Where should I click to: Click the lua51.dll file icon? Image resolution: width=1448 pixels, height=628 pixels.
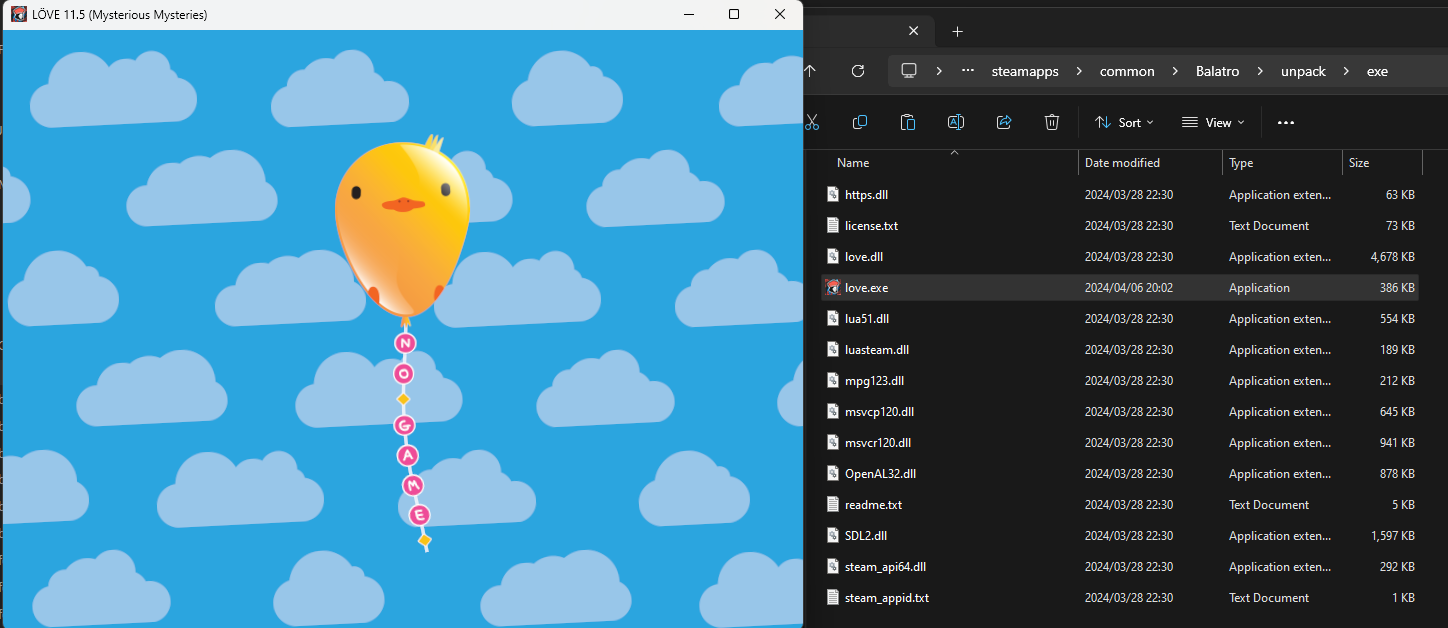click(x=833, y=318)
